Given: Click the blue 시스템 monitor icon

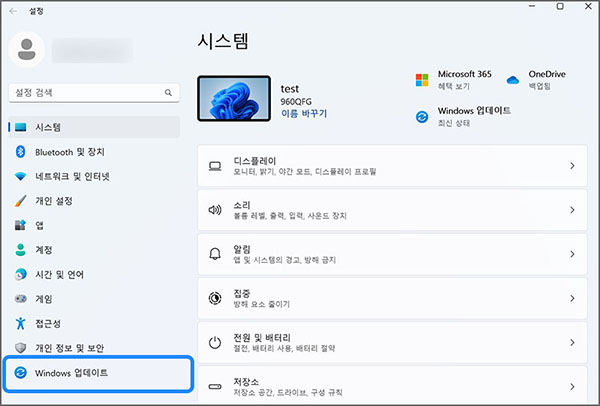Looking at the screenshot, I should click(x=21, y=127).
